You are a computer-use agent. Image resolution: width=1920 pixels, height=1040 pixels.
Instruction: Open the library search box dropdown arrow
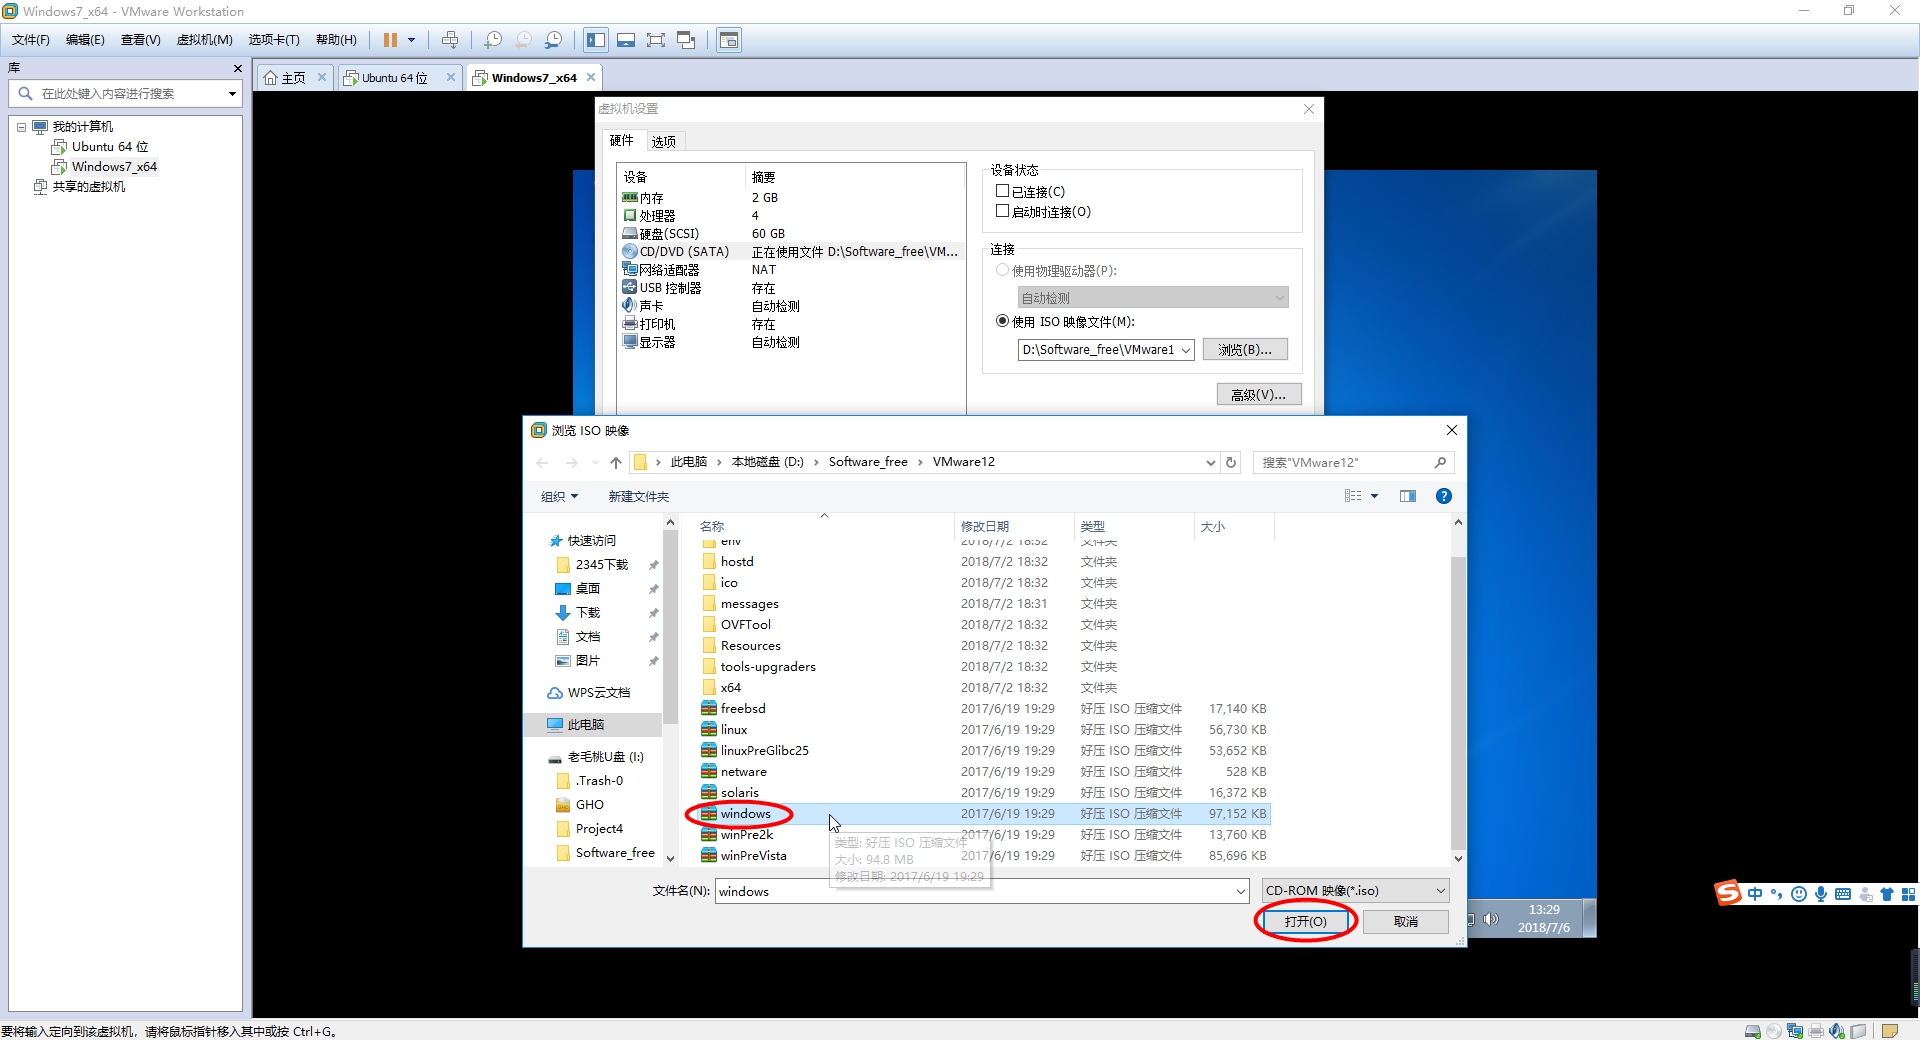[232, 93]
